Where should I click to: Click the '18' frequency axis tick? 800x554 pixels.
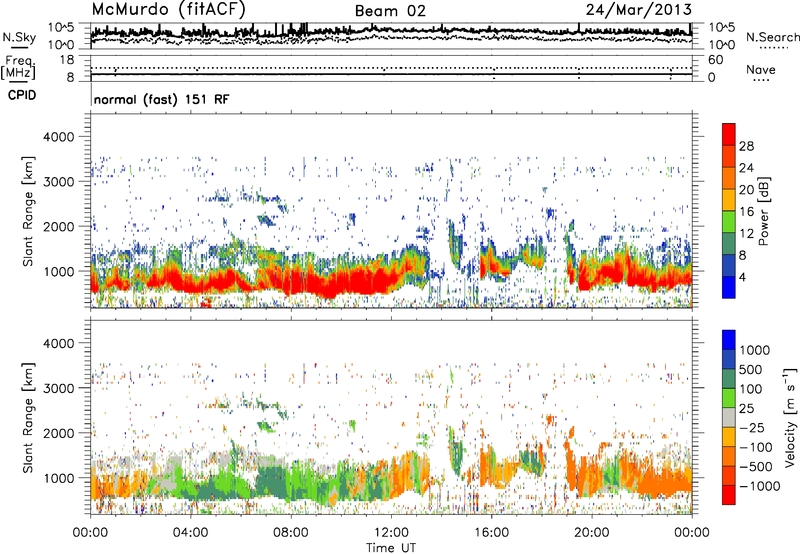tap(67, 60)
